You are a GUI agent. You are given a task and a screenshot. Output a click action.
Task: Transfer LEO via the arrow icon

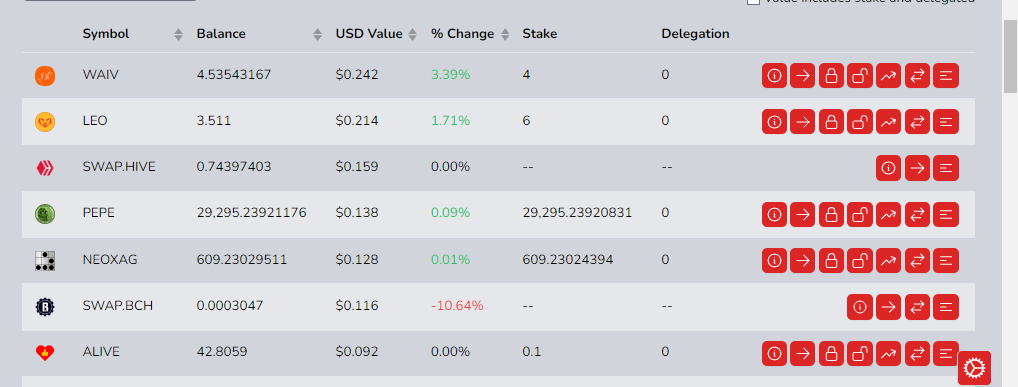point(802,121)
